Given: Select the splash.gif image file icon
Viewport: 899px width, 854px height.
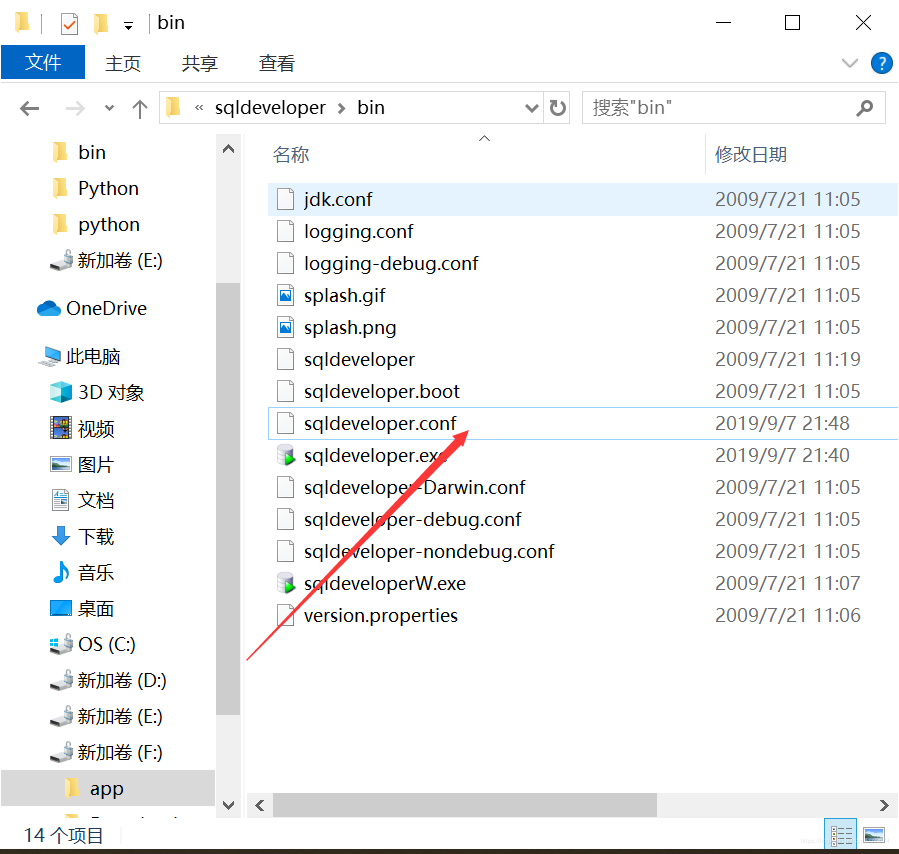Looking at the screenshot, I should pyautogui.click(x=286, y=296).
